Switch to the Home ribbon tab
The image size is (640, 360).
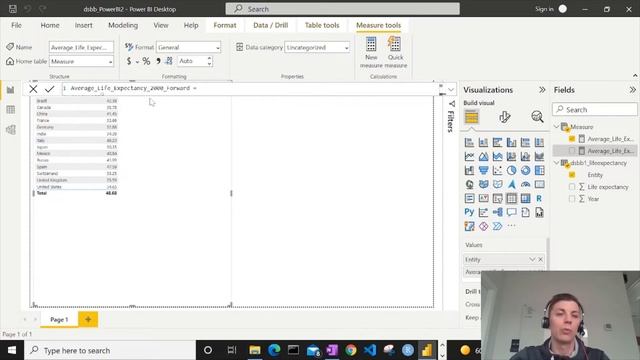point(50,25)
